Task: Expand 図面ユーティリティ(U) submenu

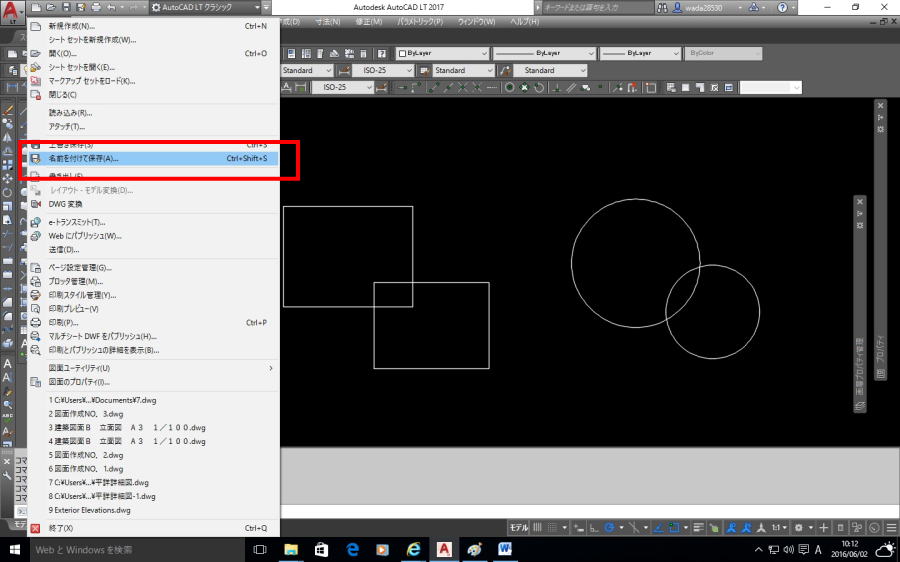Action: coord(154,368)
